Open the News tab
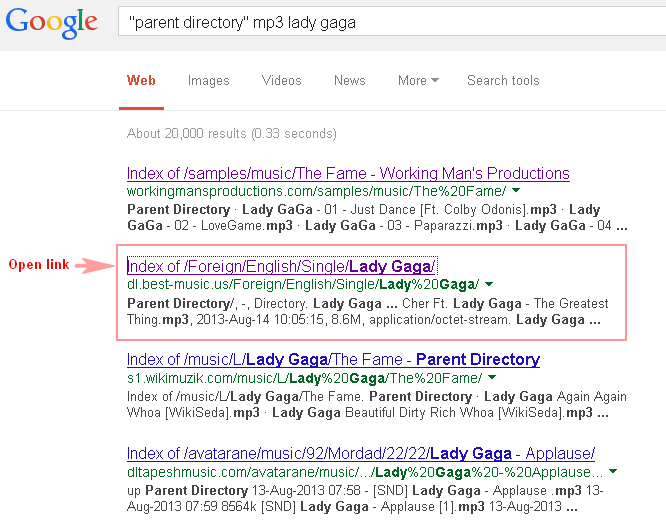Screen dimensions: 666x531 pos(350,80)
